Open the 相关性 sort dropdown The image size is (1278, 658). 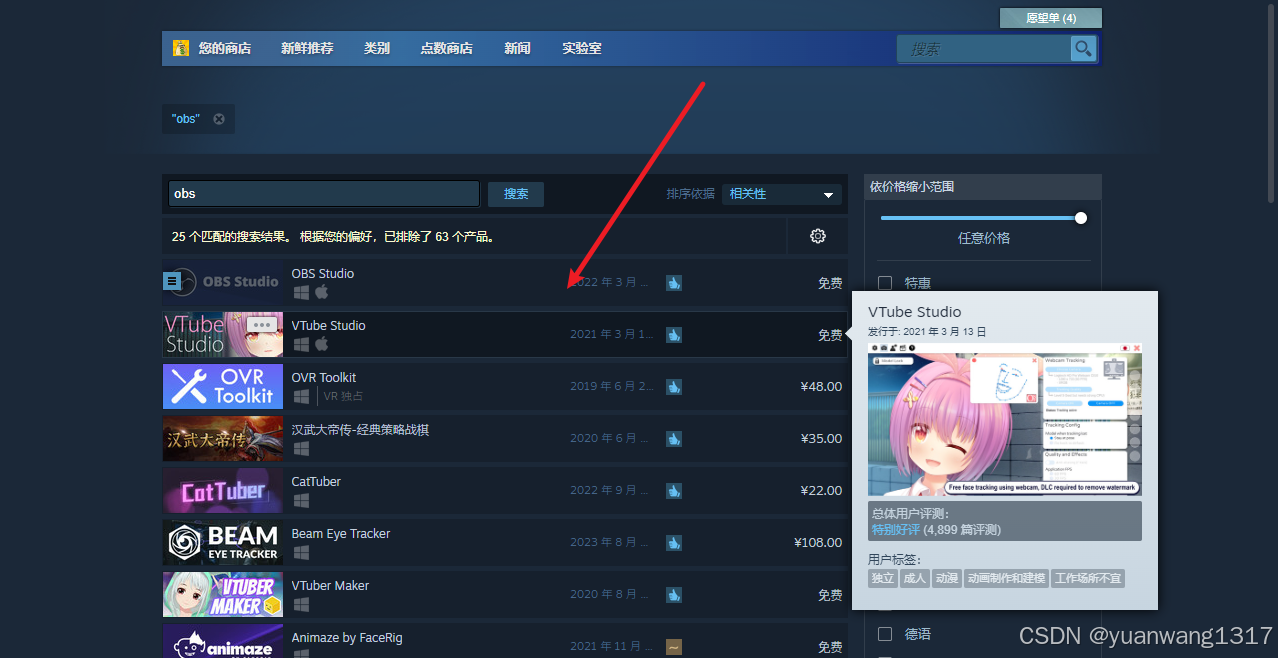pos(782,194)
